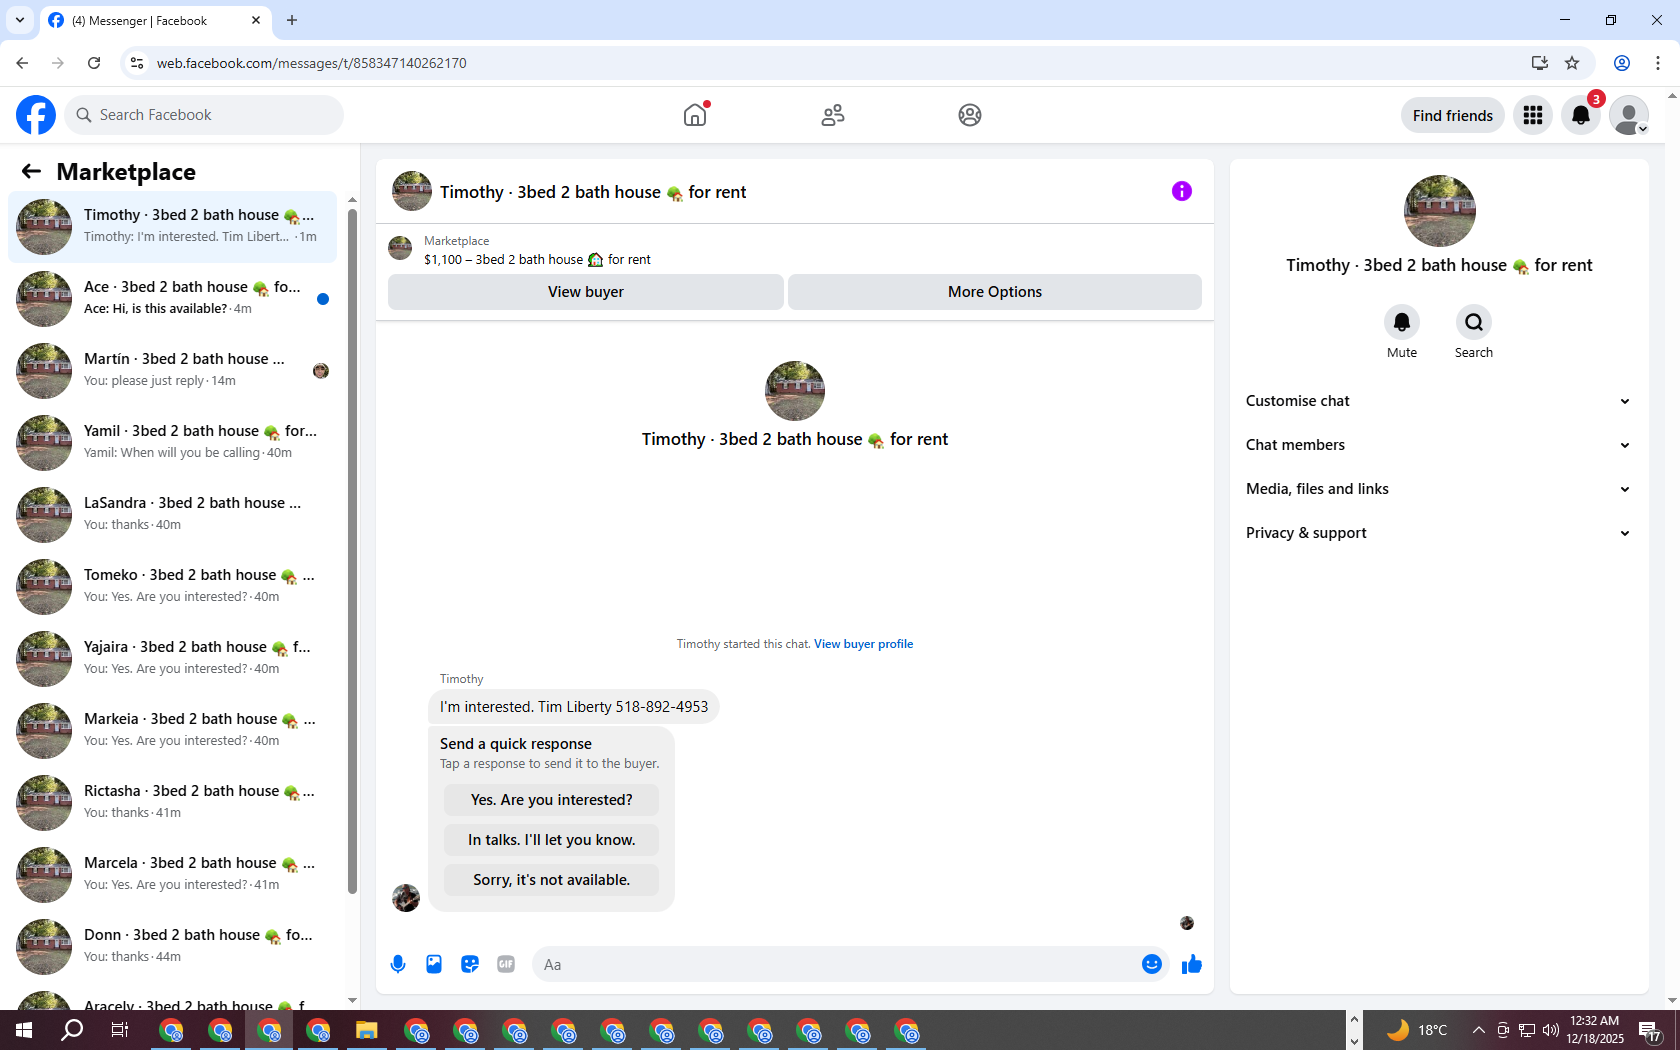
Task: Expand Customise chat section
Action: 1439,401
